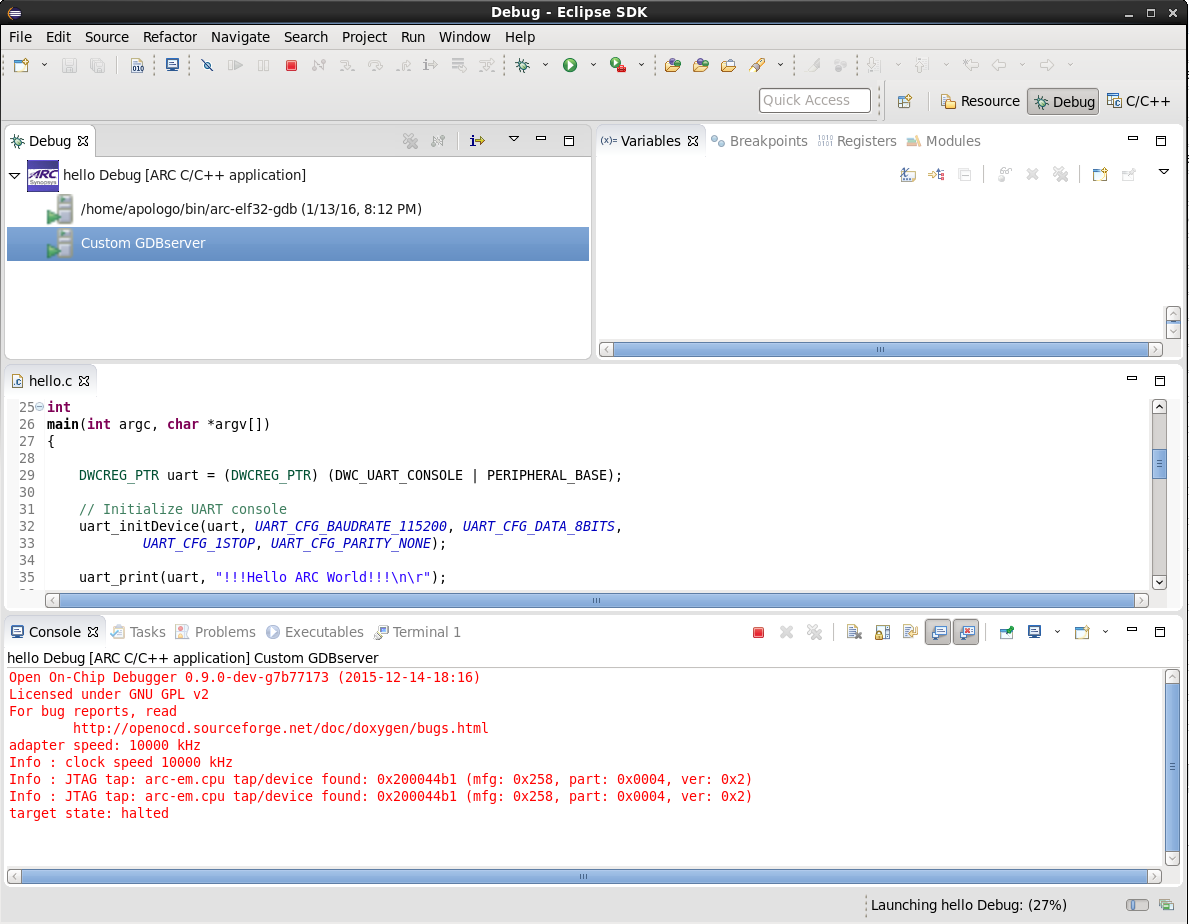Image resolution: width=1189 pixels, height=924 pixels.
Task: Select the Debug perspective button
Action: point(1064,101)
